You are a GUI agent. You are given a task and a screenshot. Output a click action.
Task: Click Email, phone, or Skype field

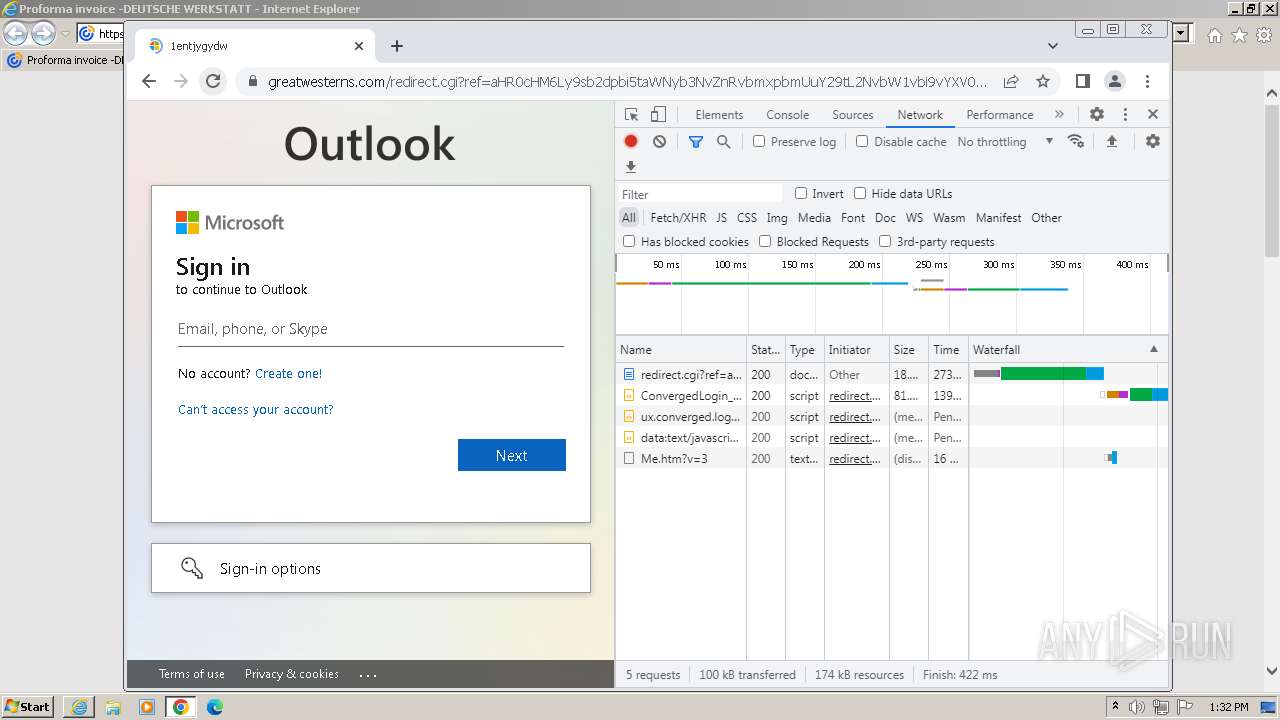pos(371,329)
